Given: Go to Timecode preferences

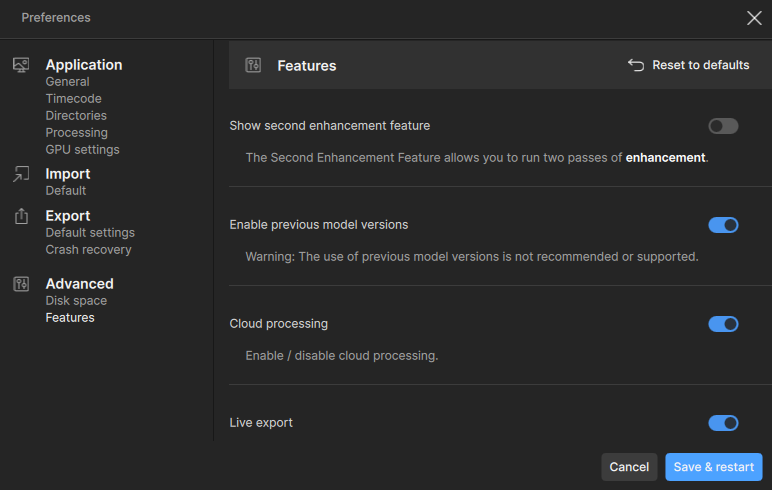Looking at the screenshot, I should (x=73, y=99).
